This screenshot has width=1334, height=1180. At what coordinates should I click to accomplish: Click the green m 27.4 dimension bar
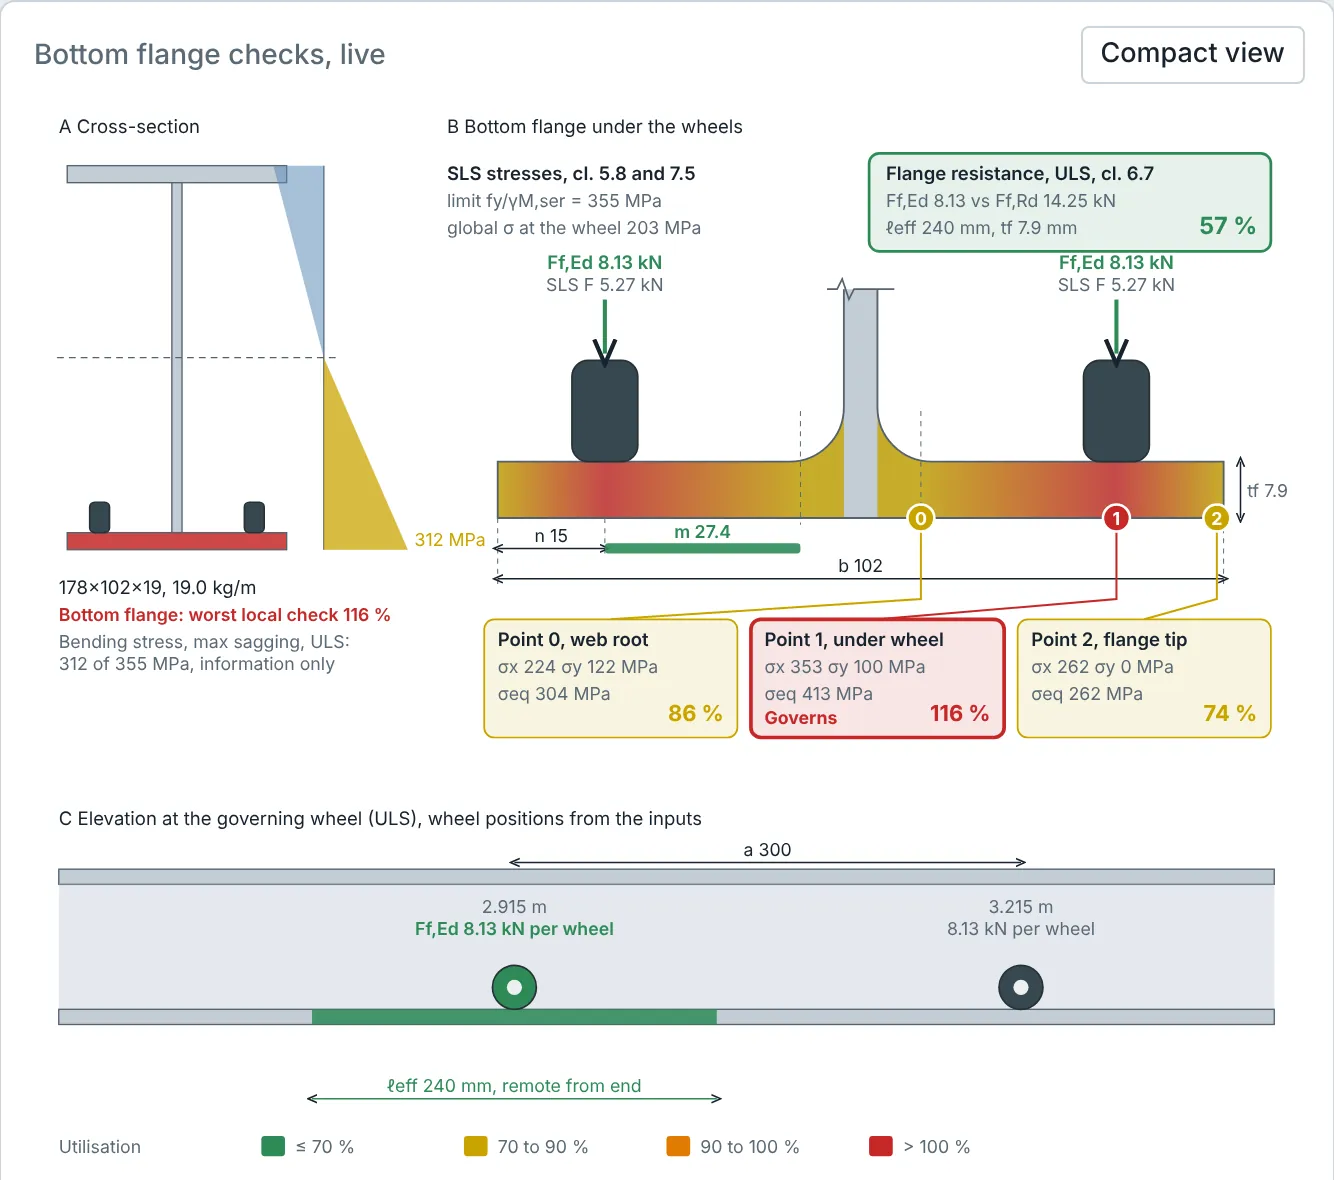(x=702, y=548)
